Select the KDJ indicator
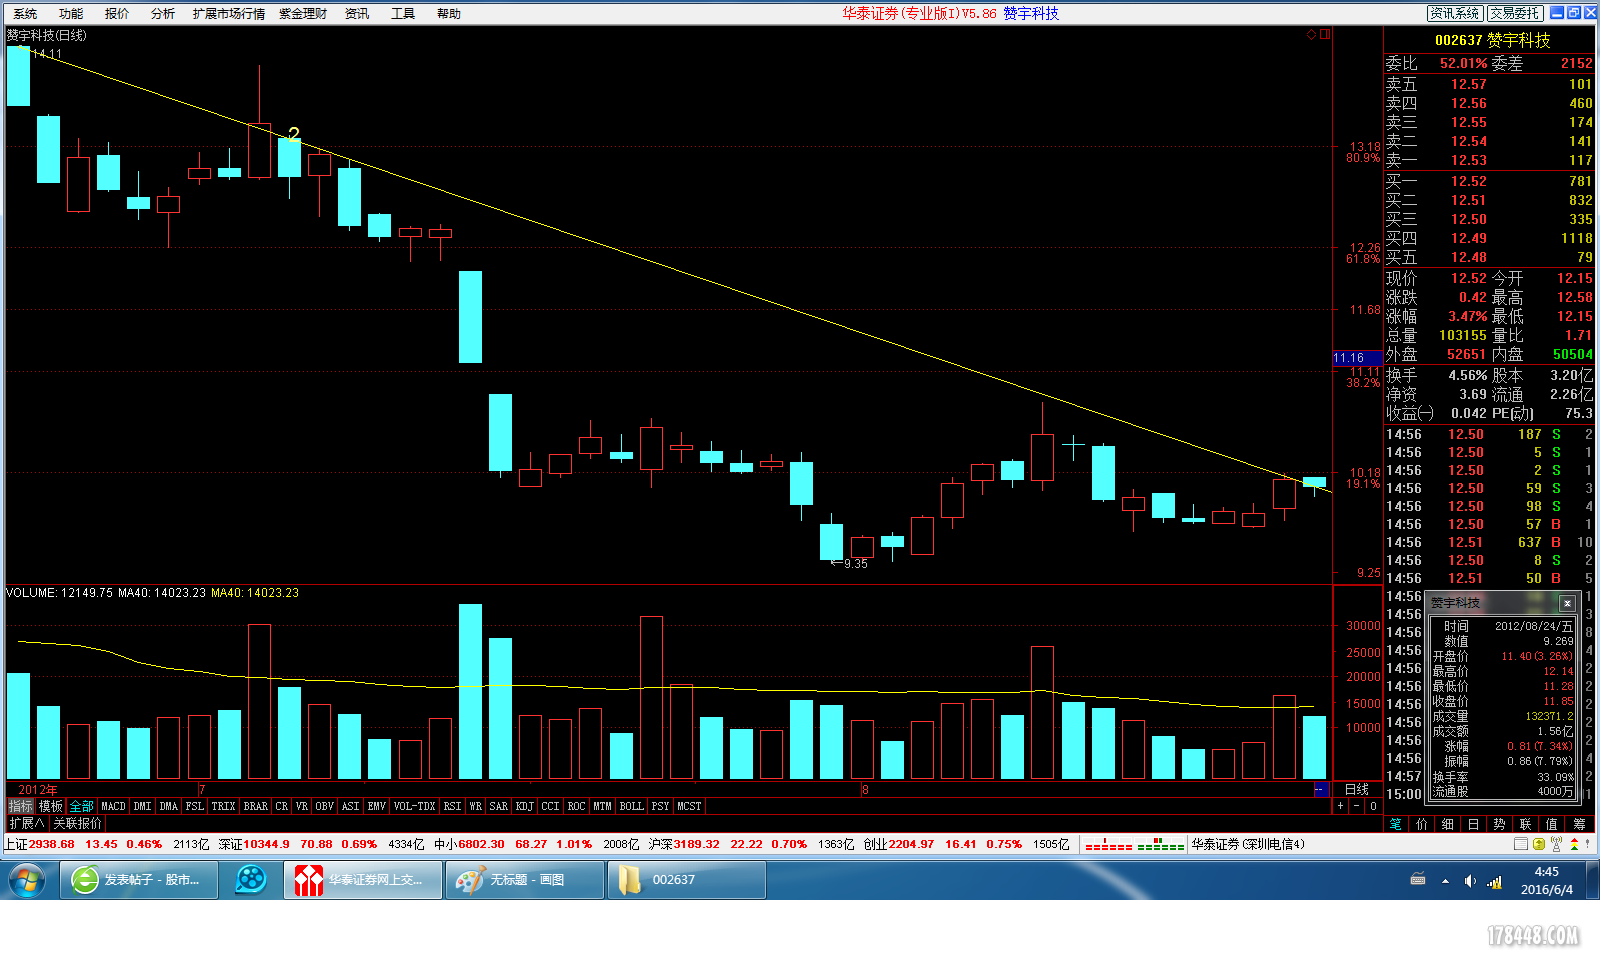The height and width of the screenshot is (960, 1600). click(x=525, y=806)
